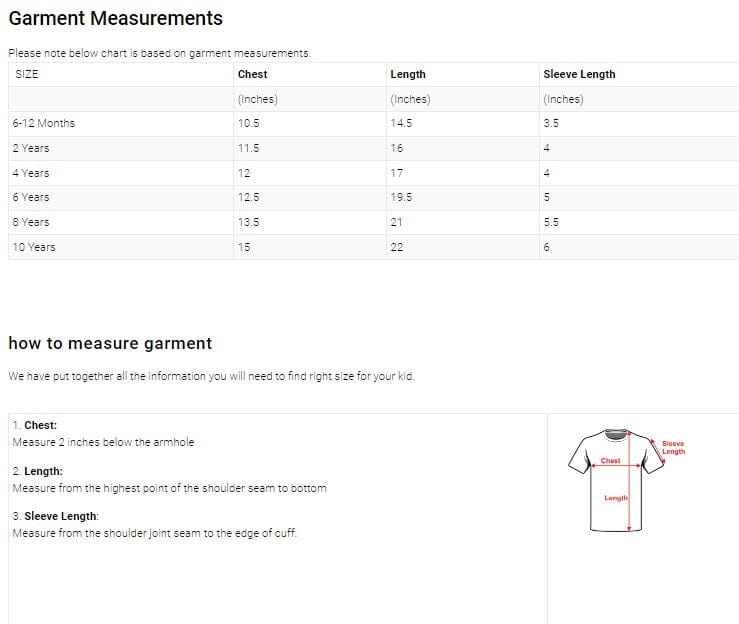Click the red Length label on t-shirt diagram

[615, 497]
